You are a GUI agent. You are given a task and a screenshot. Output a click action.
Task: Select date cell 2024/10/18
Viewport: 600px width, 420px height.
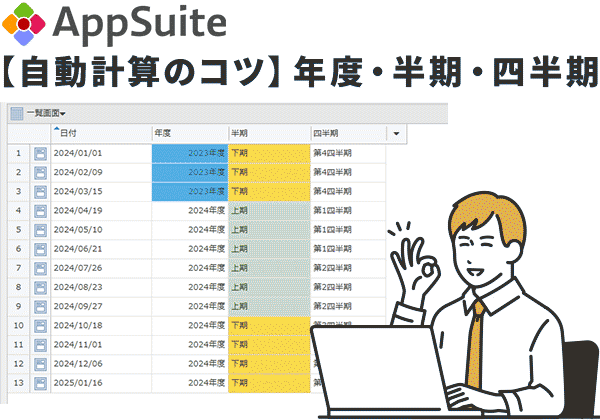101,326
